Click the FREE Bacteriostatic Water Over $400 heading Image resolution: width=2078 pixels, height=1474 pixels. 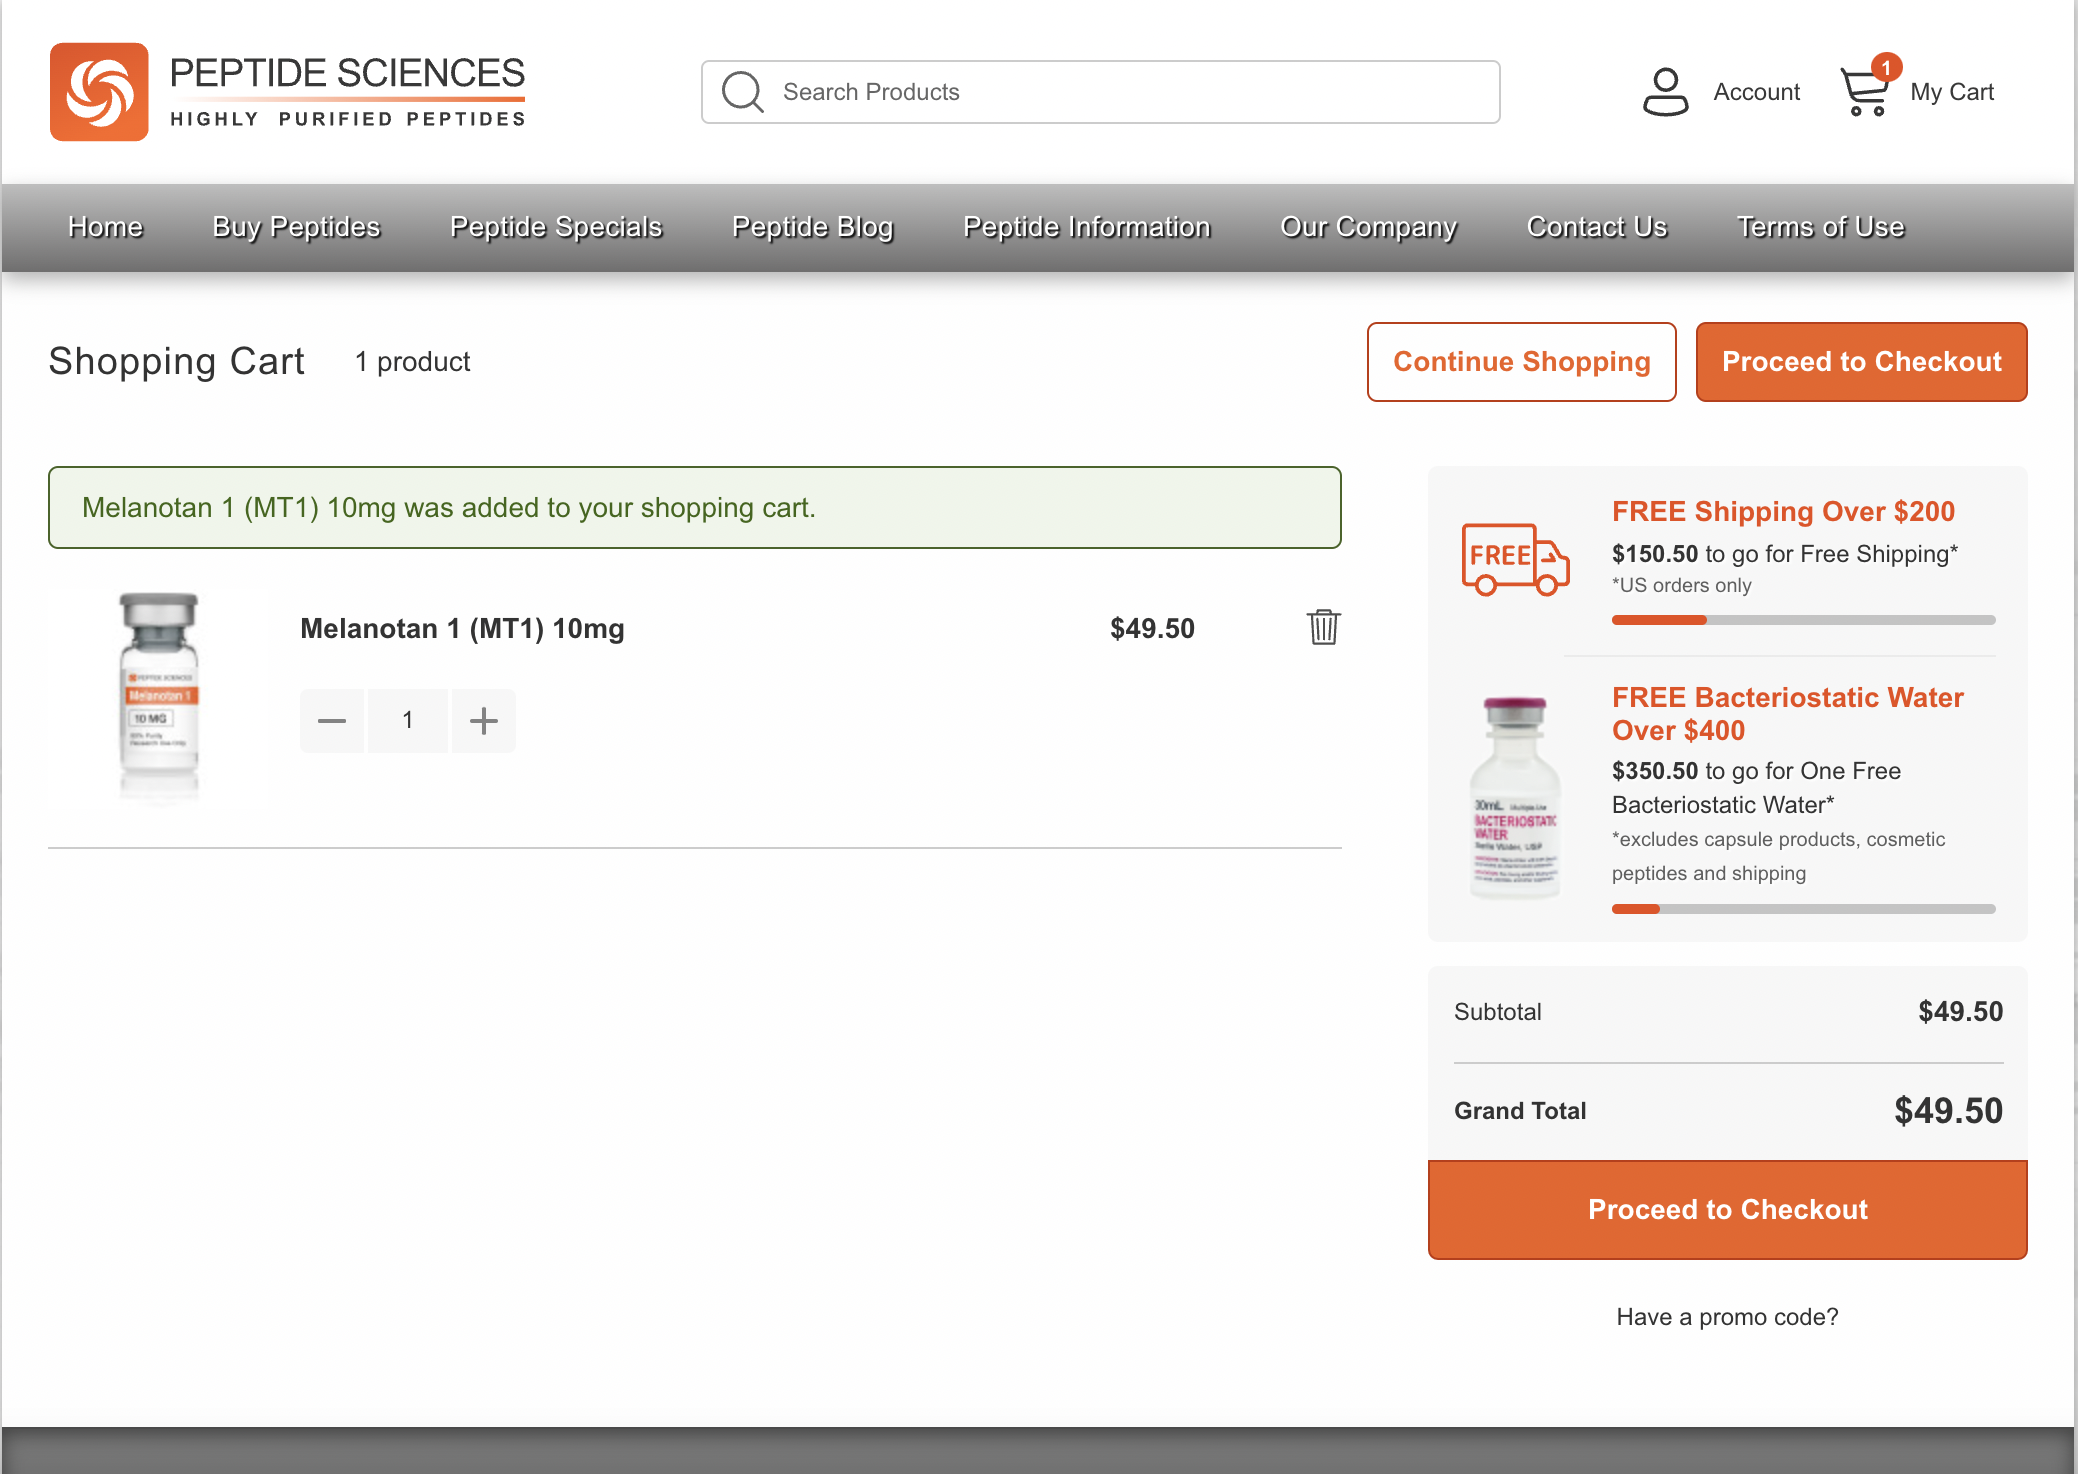click(1788, 714)
